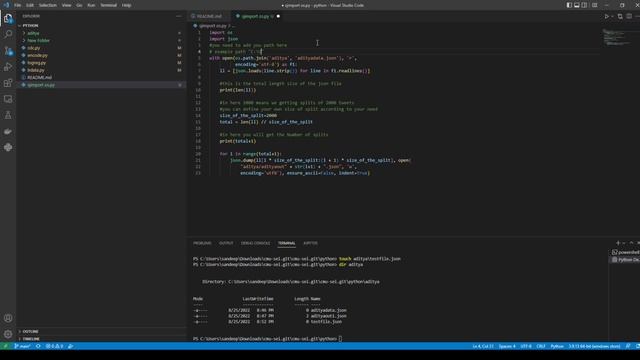Select the powershell terminal instance
Viewport: 640px width, 360px height.
tap(625, 252)
